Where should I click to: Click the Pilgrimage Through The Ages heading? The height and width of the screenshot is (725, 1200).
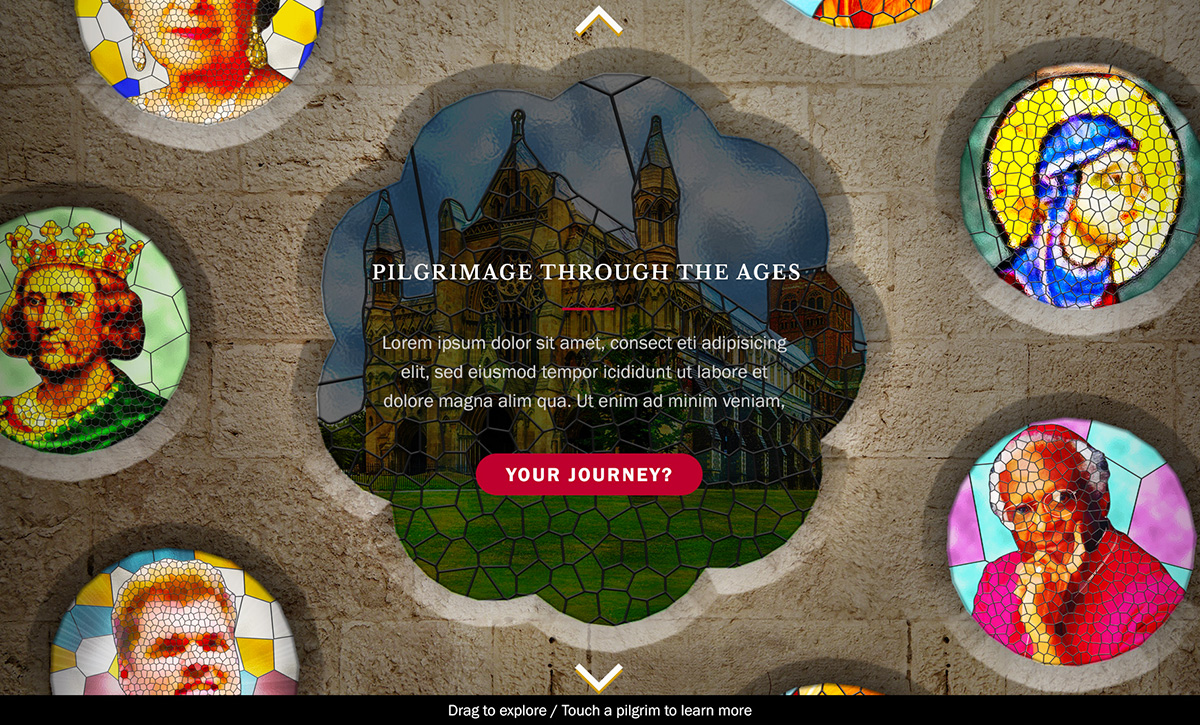tap(586, 272)
